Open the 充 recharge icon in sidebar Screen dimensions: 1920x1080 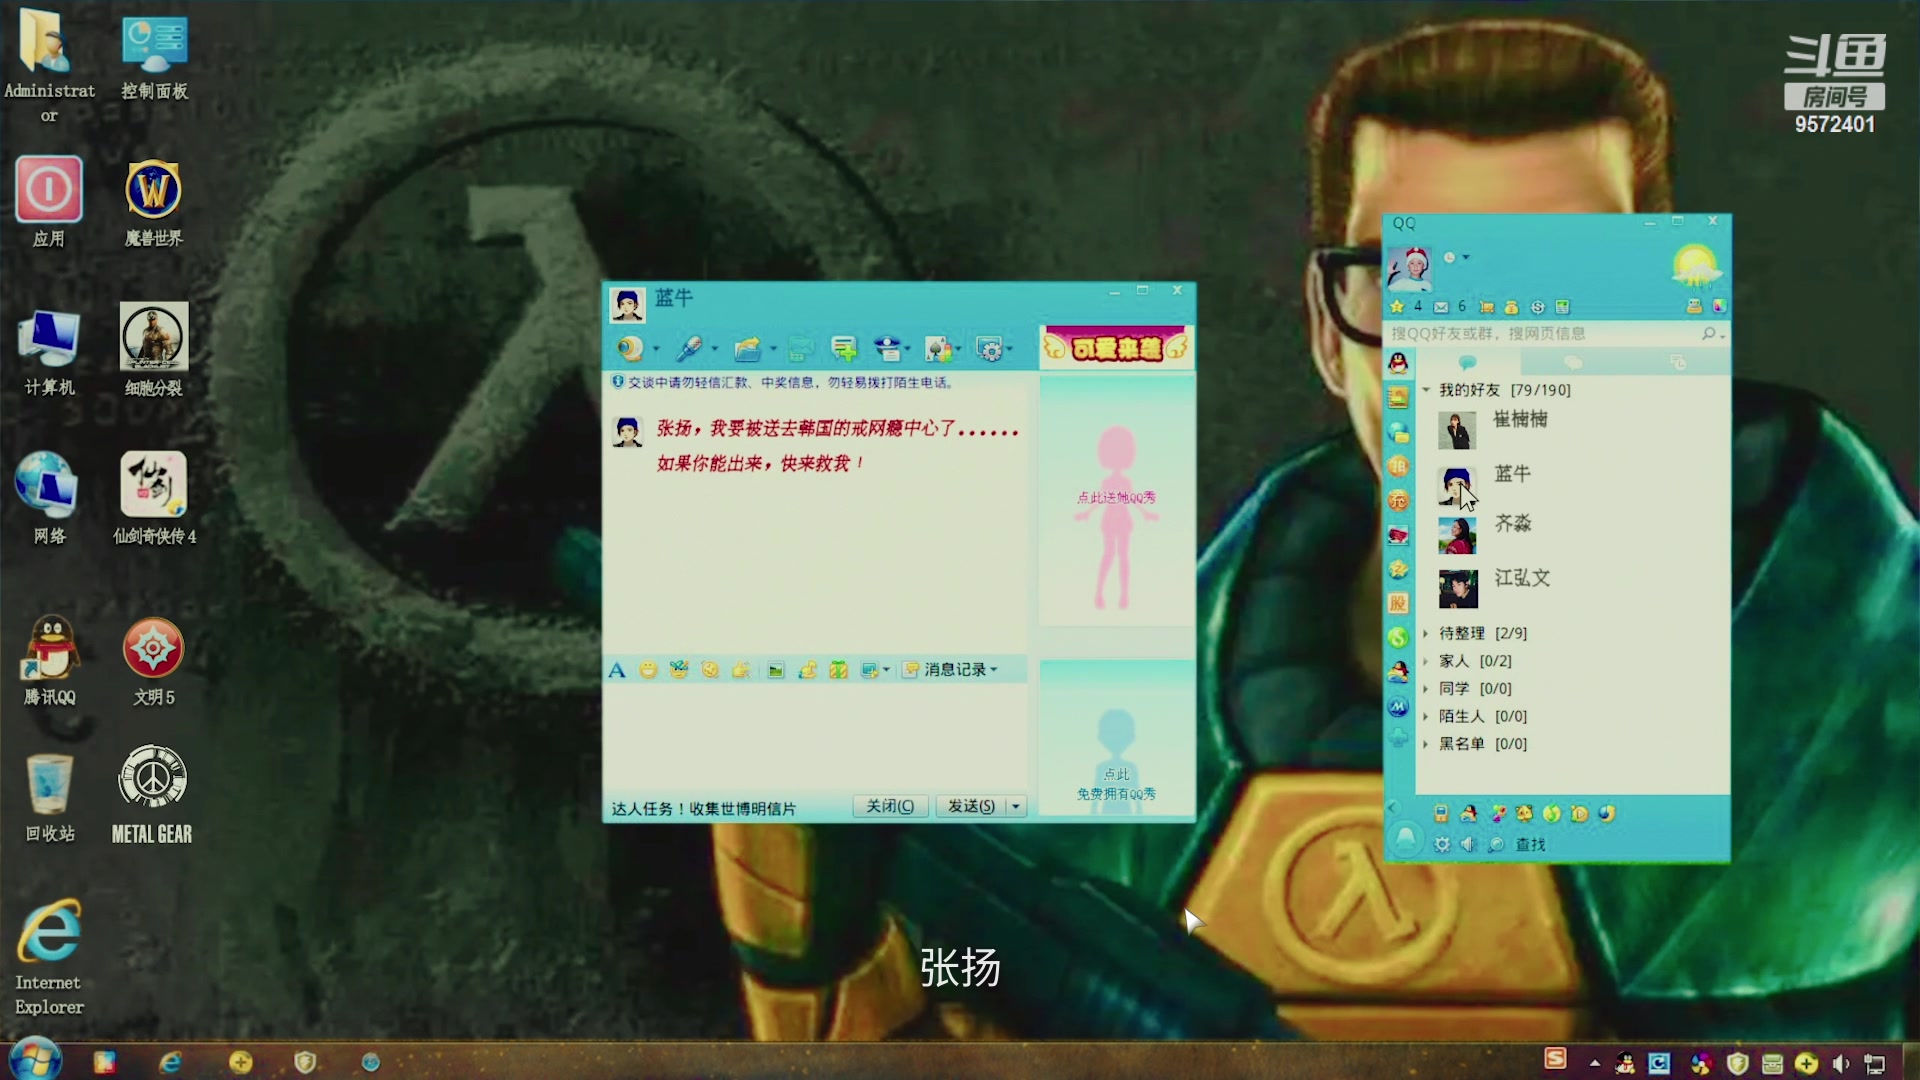(1398, 500)
